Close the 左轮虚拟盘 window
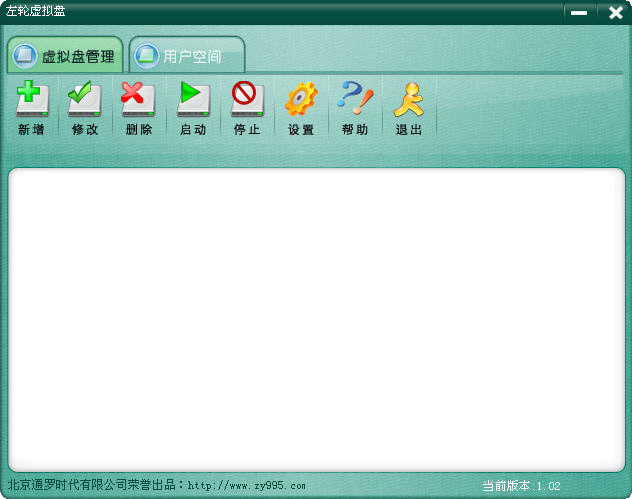 (x=615, y=12)
